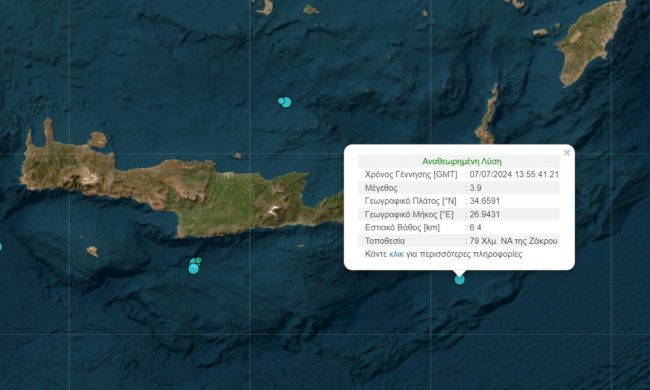Screen dimensions: 650x390
Task: Click the location text 79 Χλμ. ΝΑ της Ζάκρου
Action: point(513,241)
